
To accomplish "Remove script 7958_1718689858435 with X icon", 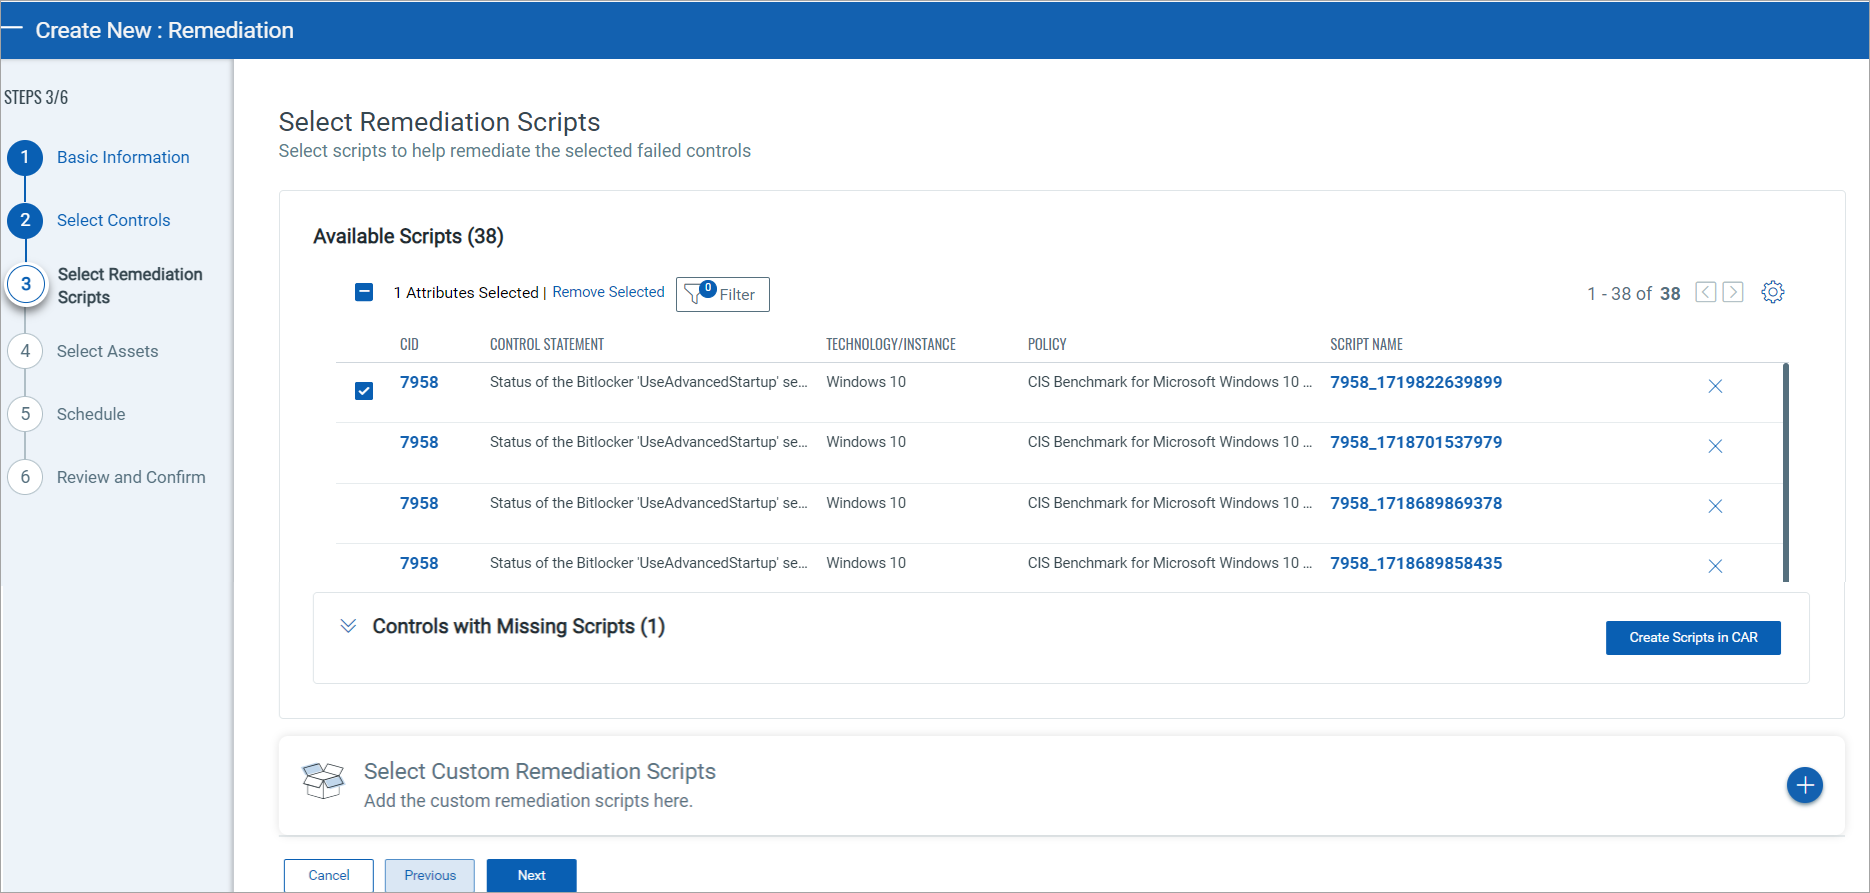I will coord(1715,566).
